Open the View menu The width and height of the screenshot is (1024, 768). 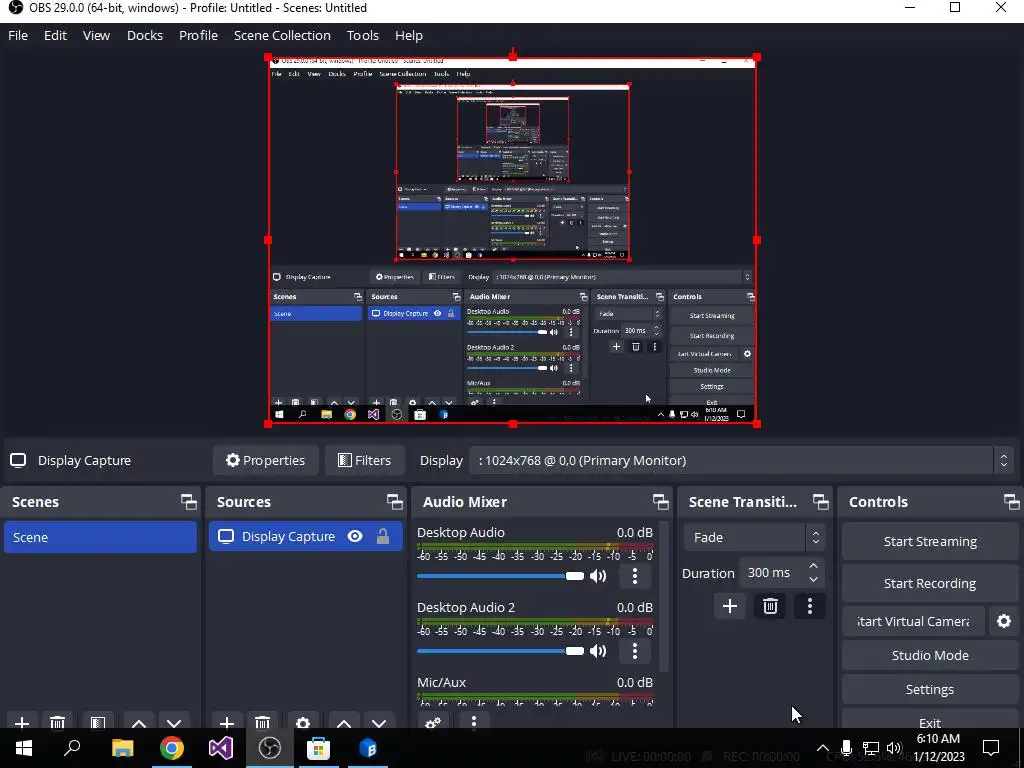pyautogui.click(x=96, y=35)
